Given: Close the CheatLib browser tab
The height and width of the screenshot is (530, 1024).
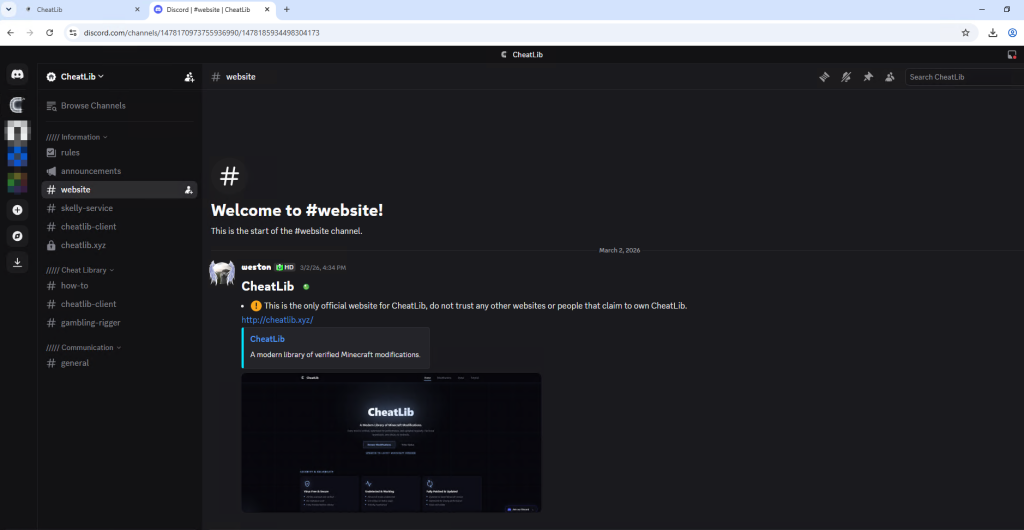Looking at the screenshot, I should pos(136,10).
